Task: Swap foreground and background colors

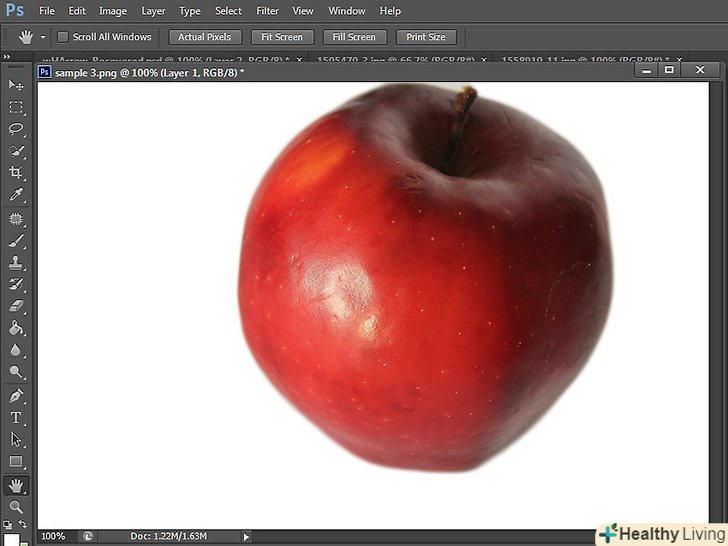Action: tap(23, 525)
